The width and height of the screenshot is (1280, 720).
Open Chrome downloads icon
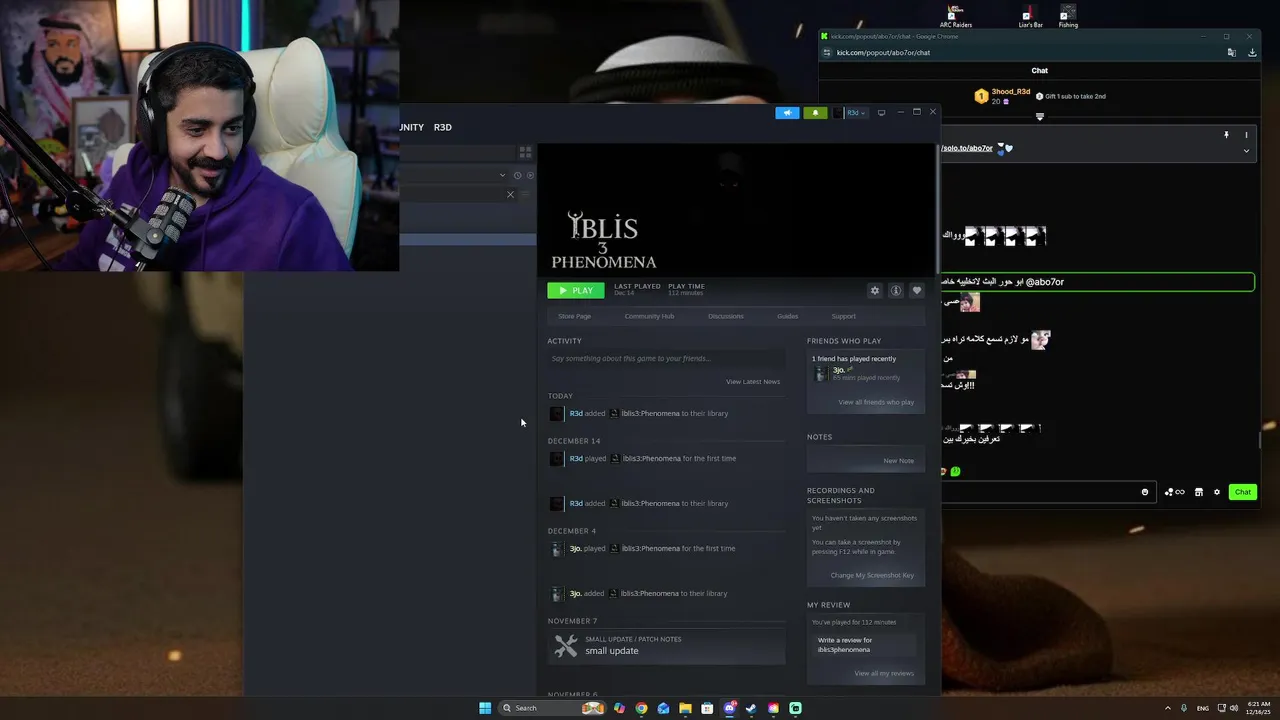tap(1252, 52)
